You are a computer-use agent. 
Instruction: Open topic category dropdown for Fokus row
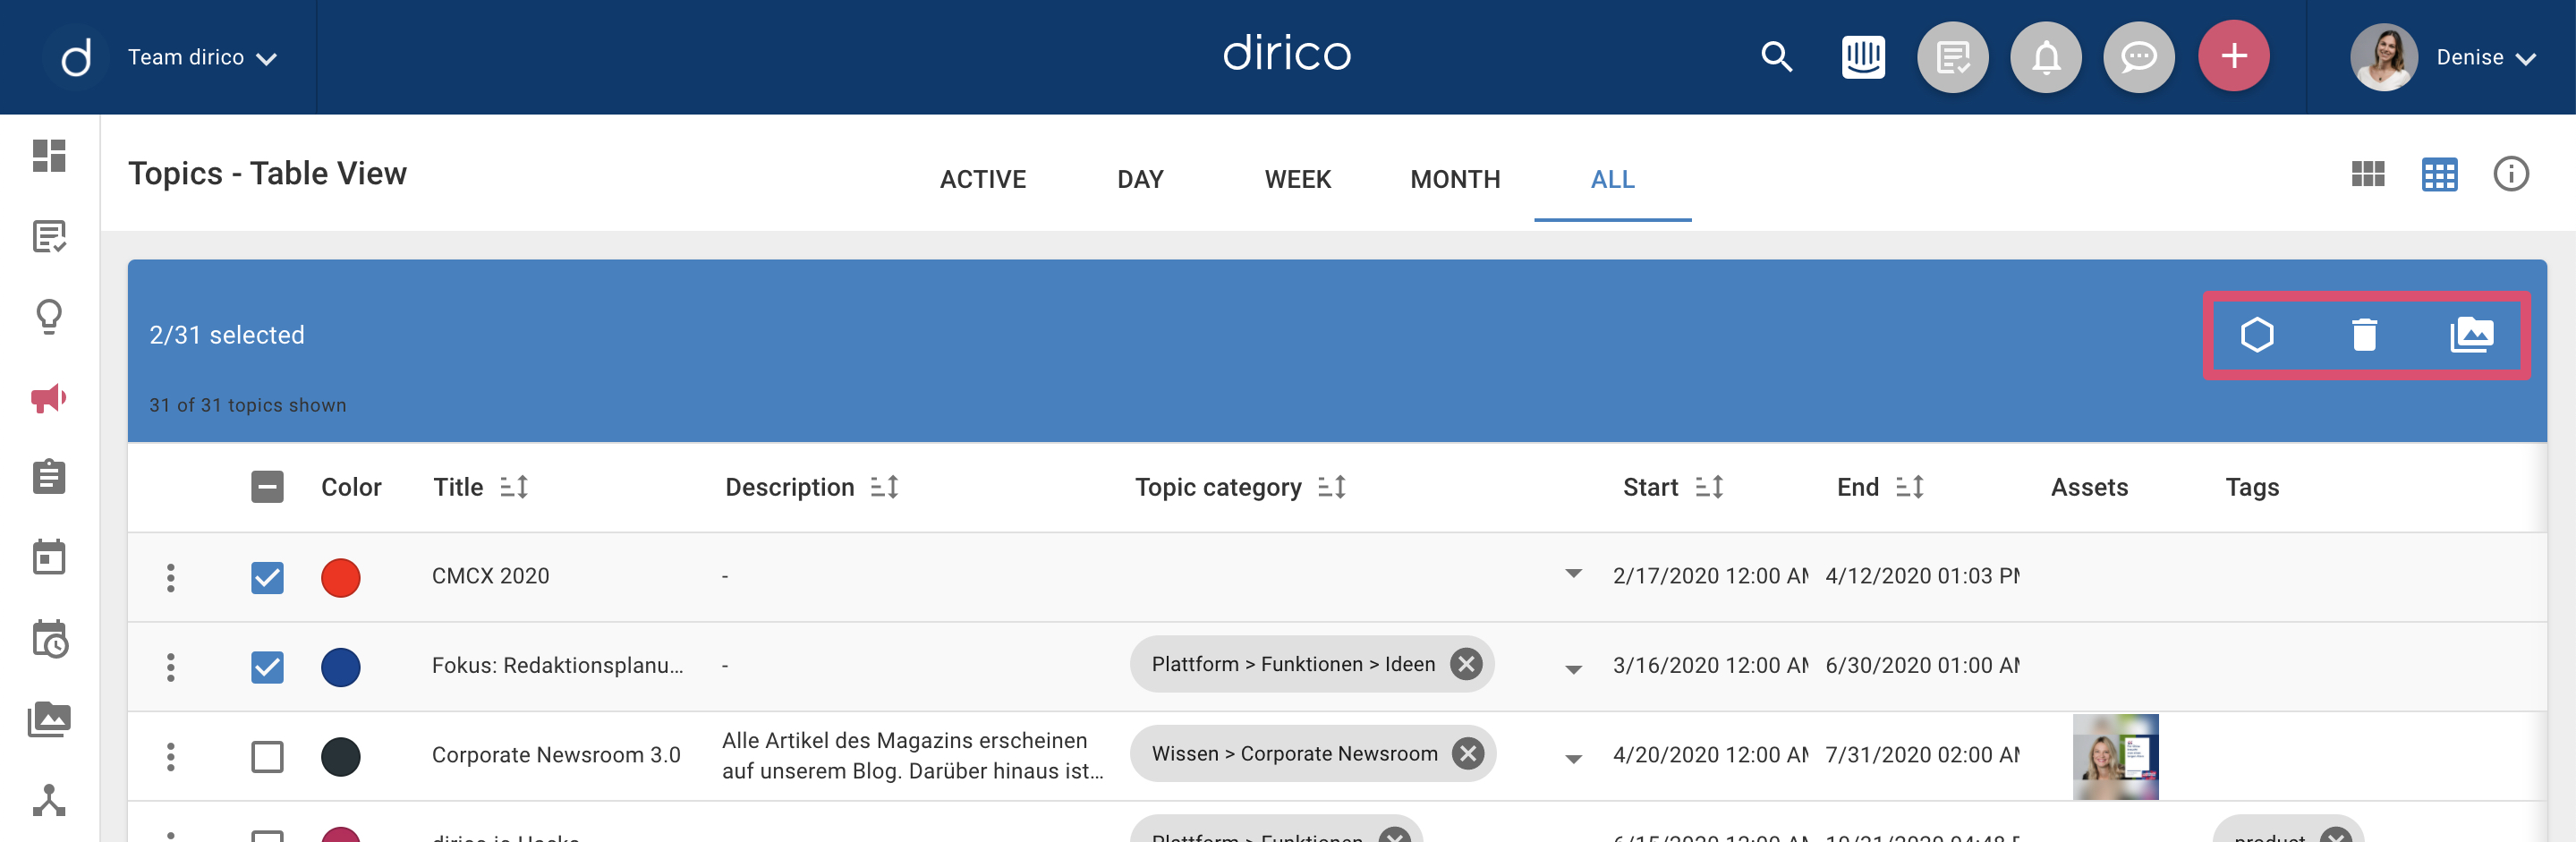1573,669
